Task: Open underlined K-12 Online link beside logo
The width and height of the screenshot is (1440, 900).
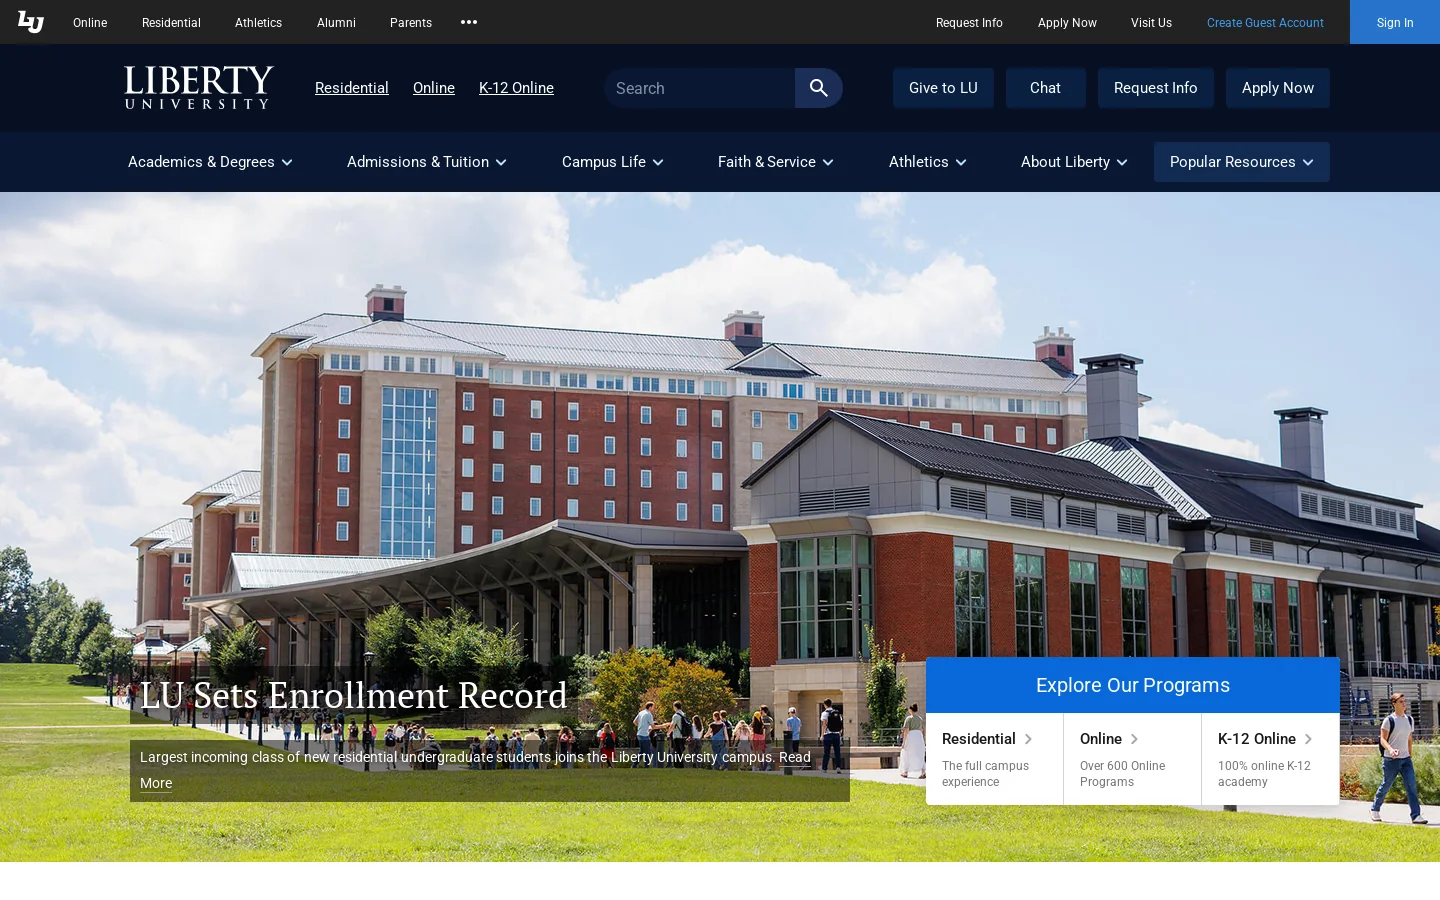Action: 516,88
